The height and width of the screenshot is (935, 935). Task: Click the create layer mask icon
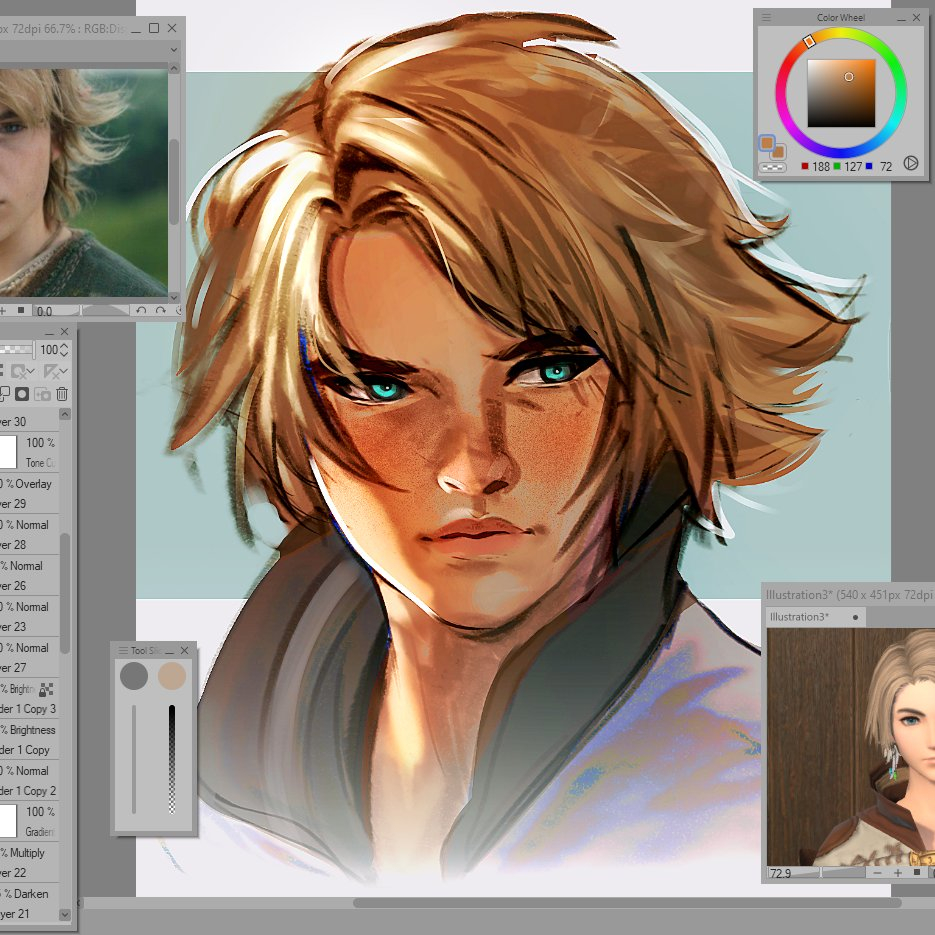tap(21, 395)
